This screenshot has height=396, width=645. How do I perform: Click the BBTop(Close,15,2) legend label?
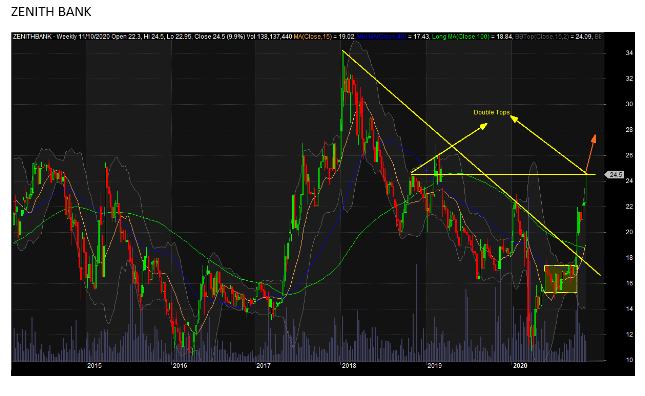(x=542, y=37)
